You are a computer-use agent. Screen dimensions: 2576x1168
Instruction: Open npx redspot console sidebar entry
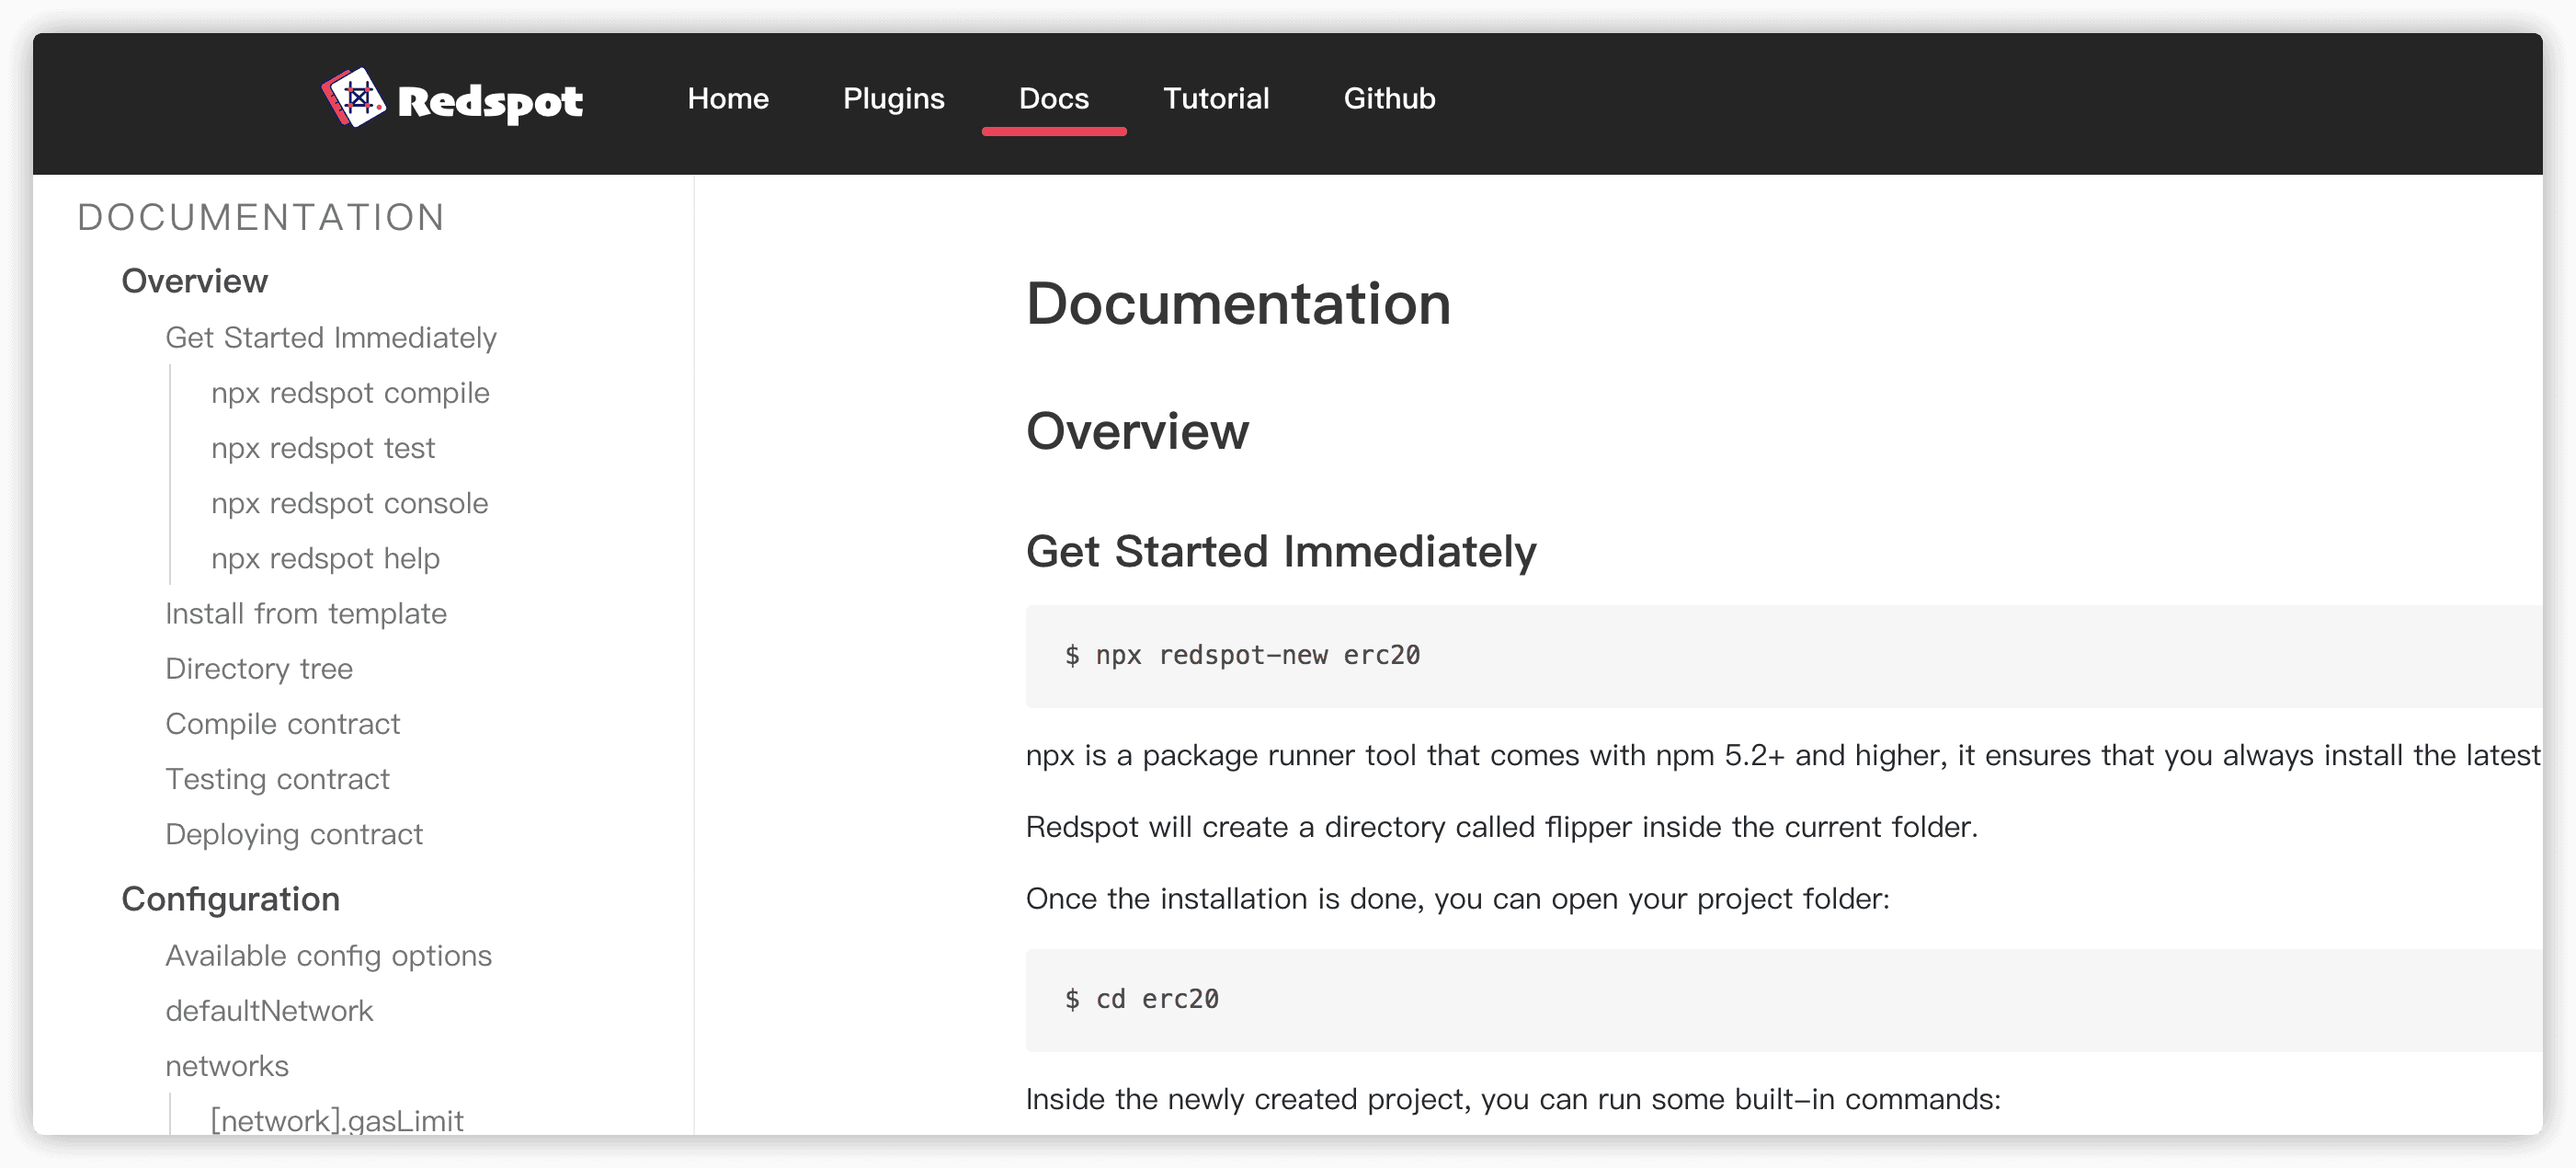click(x=349, y=503)
